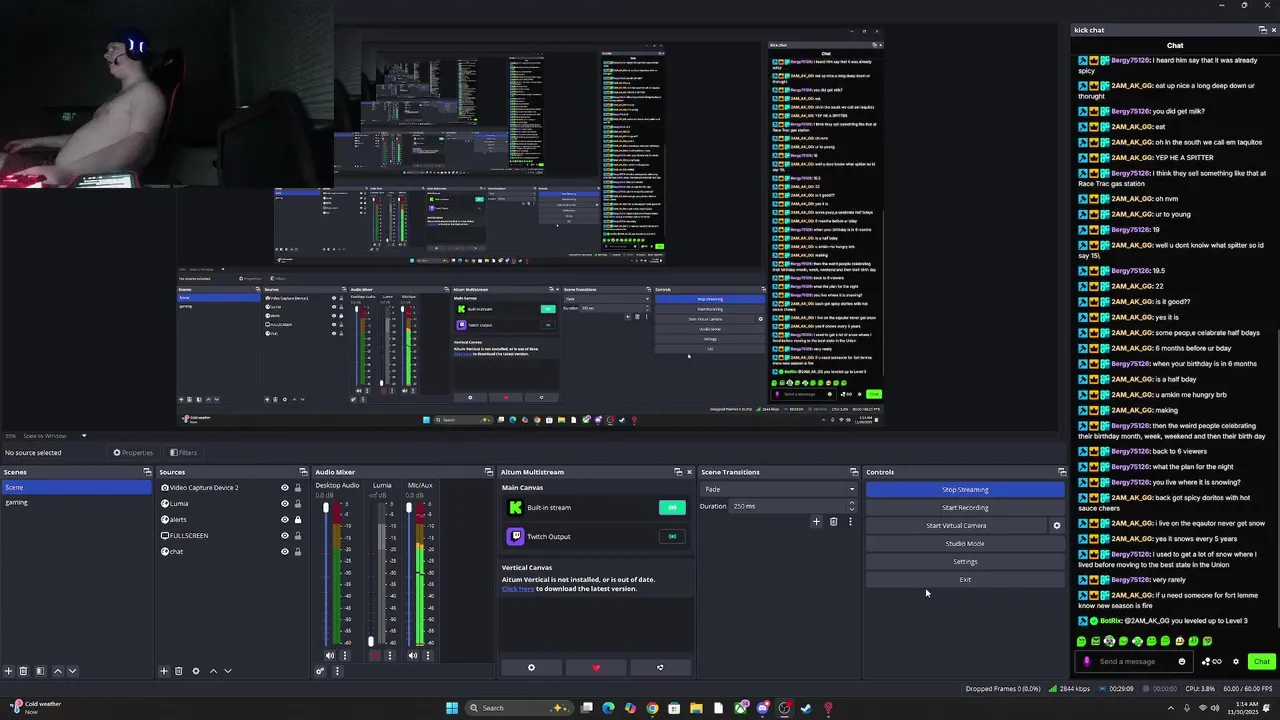Open source Filters tab button
Viewport: 1280px width, 720px height.
click(x=183, y=453)
